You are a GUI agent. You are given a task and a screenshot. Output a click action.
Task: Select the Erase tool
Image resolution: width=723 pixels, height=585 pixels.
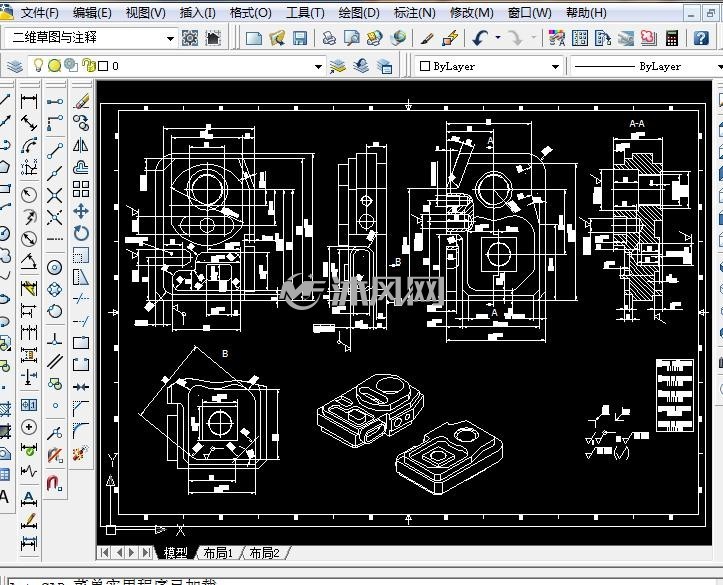click(x=81, y=101)
